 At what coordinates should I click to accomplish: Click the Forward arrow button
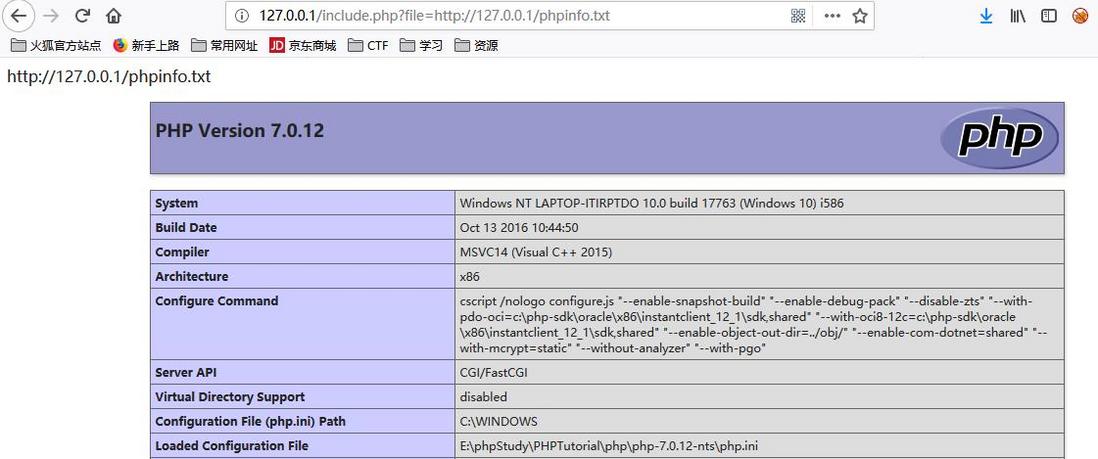pos(50,15)
